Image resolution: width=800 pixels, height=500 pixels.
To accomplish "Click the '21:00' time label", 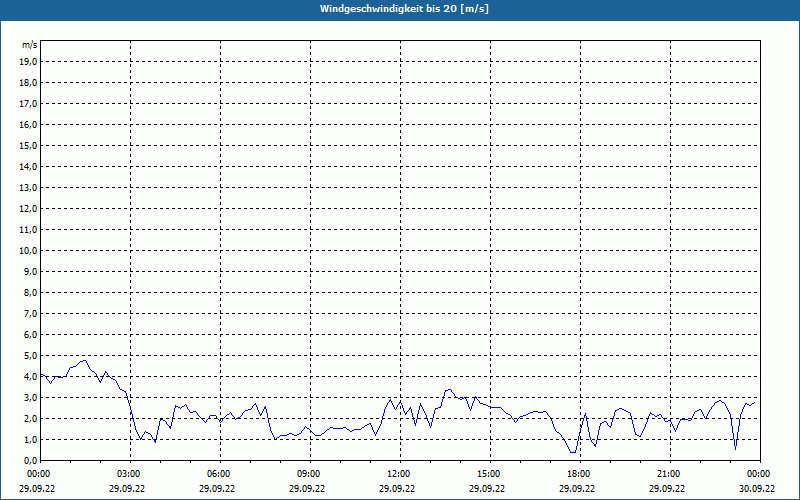I will click(670, 474).
